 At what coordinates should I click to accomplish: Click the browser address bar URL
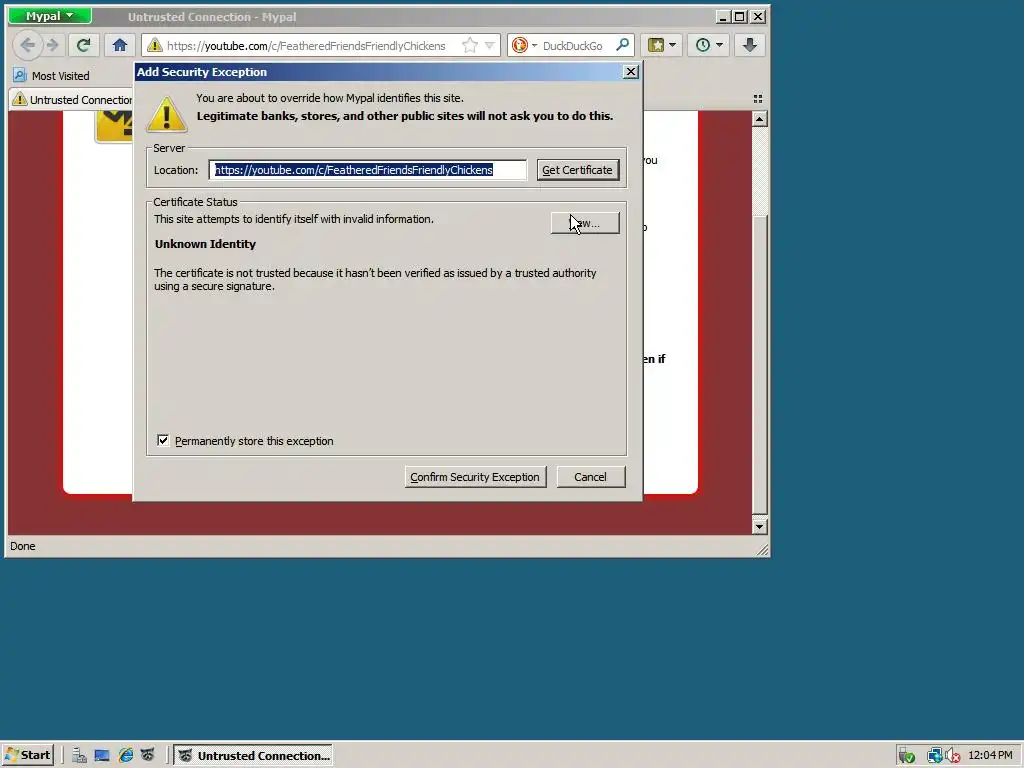pos(307,46)
